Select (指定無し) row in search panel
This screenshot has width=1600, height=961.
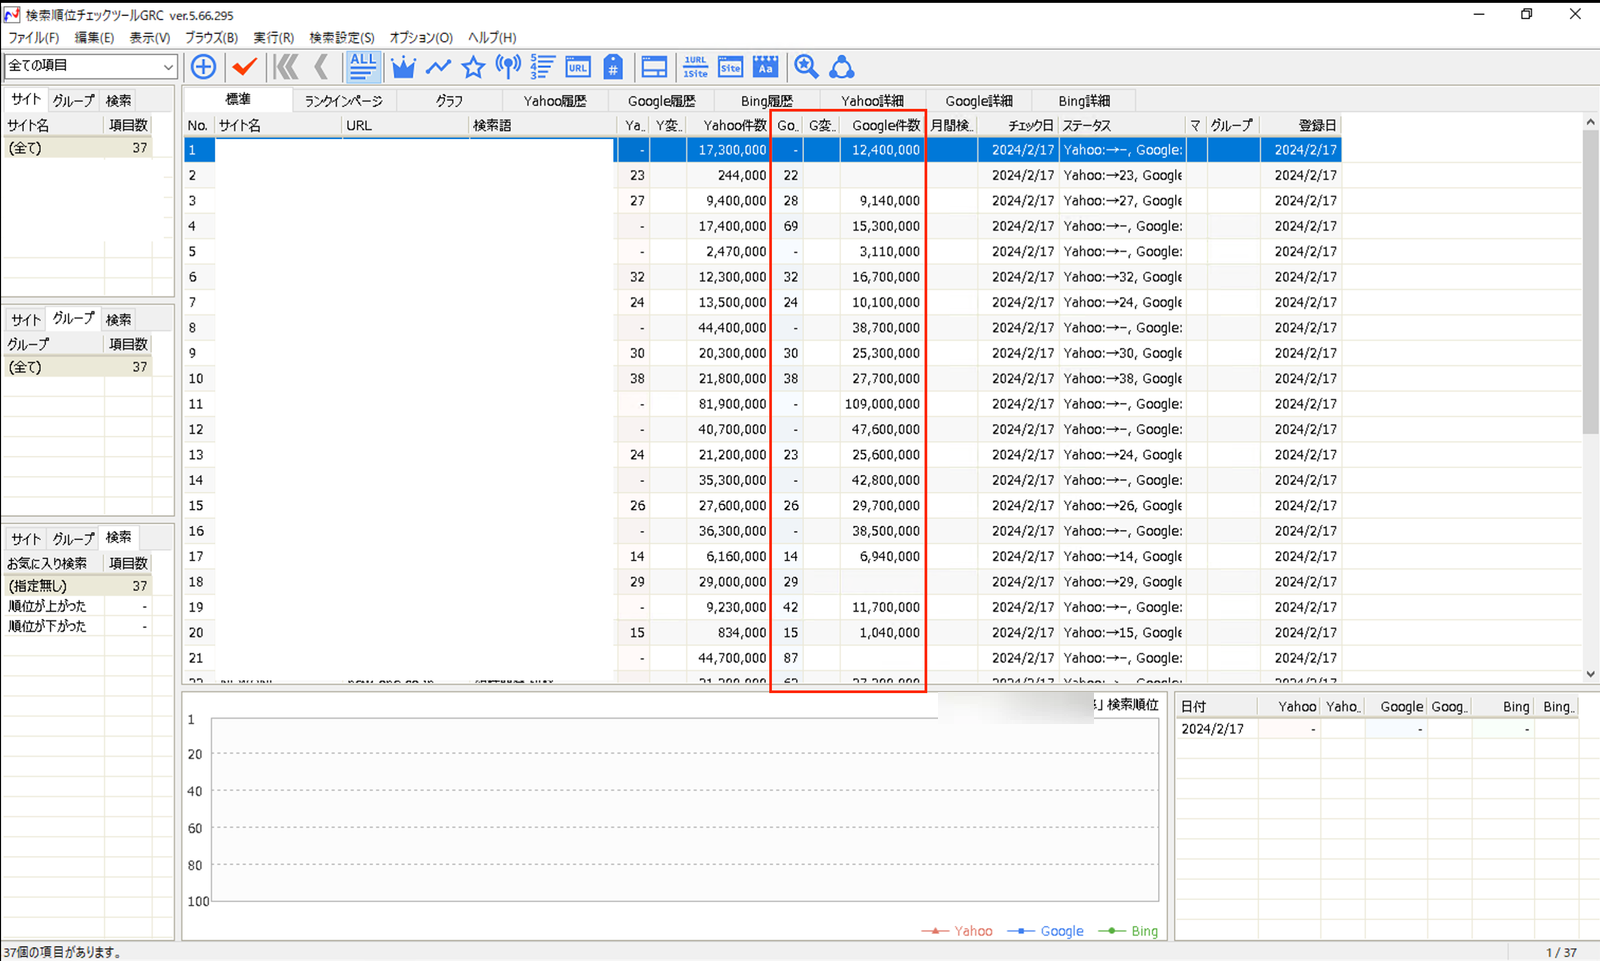coord(77,586)
